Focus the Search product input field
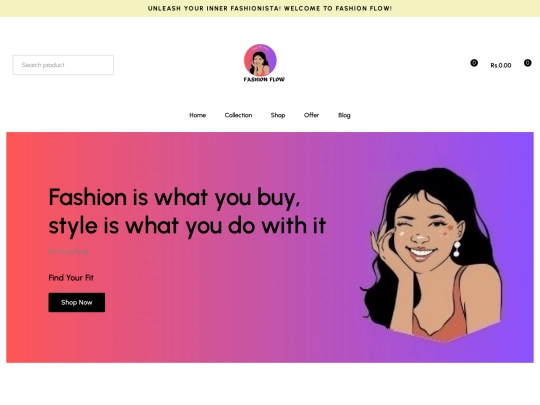The height and width of the screenshot is (405, 540). (x=63, y=65)
